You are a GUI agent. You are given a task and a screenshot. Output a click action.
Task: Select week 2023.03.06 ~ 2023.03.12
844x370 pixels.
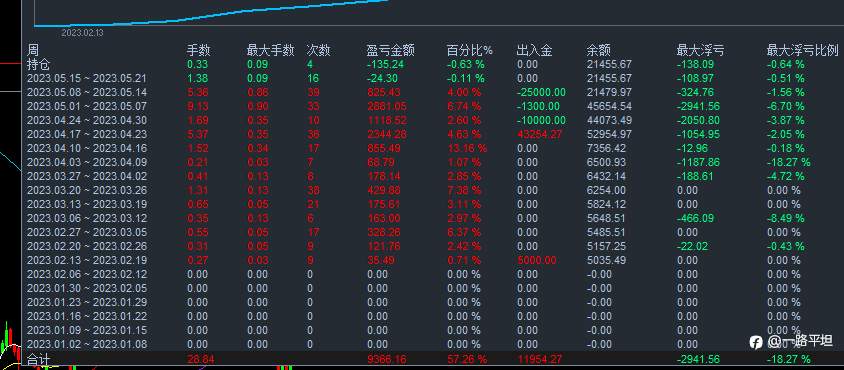pos(87,219)
